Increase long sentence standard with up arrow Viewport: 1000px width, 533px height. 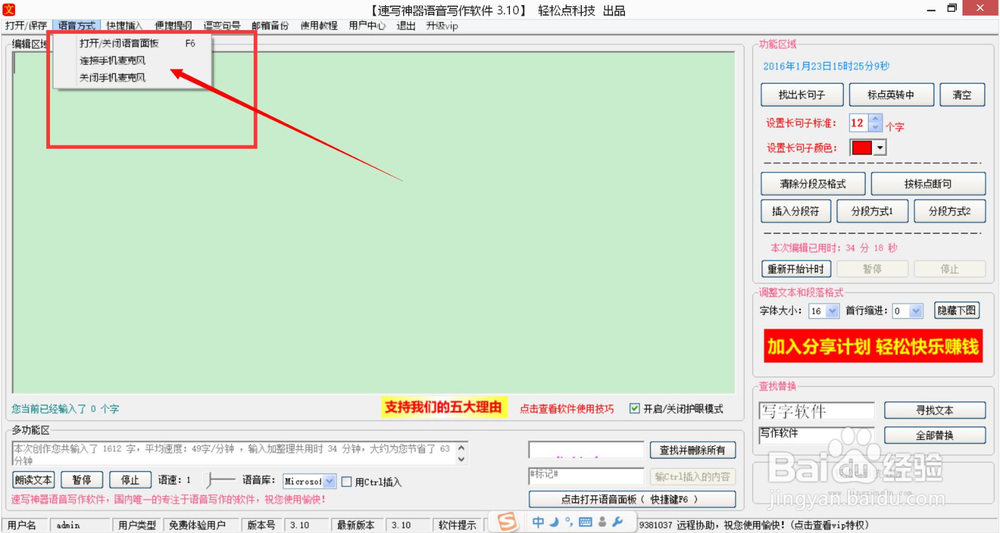coord(876,119)
